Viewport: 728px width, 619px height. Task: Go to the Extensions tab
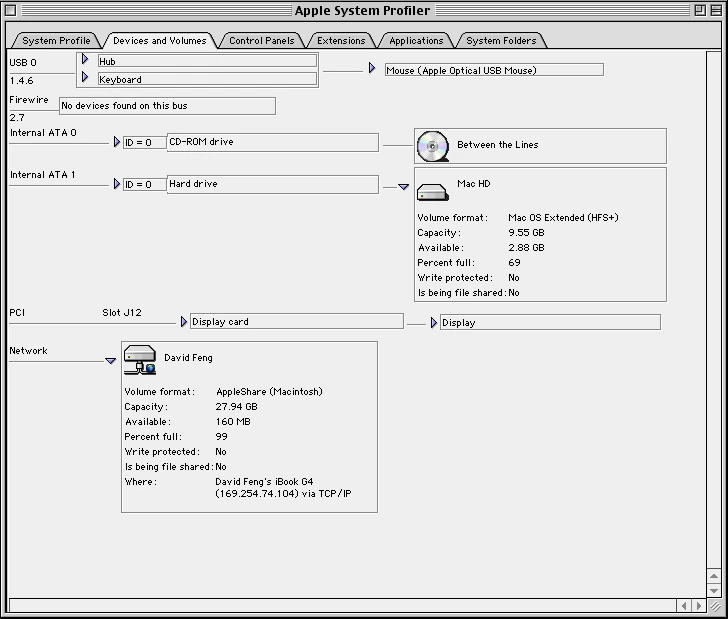point(341,41)
